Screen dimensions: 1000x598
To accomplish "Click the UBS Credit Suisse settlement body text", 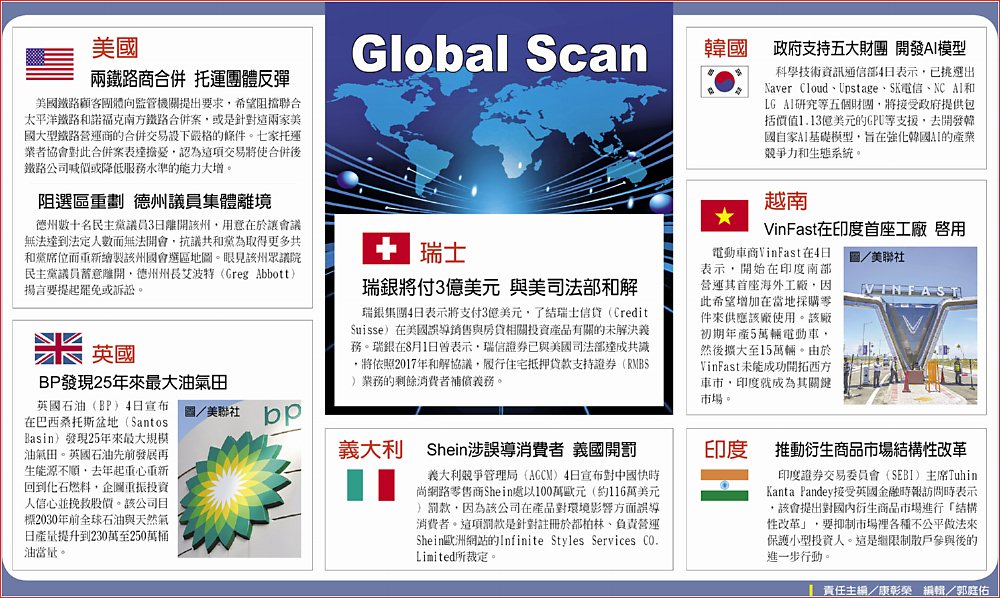I will 500,347.
